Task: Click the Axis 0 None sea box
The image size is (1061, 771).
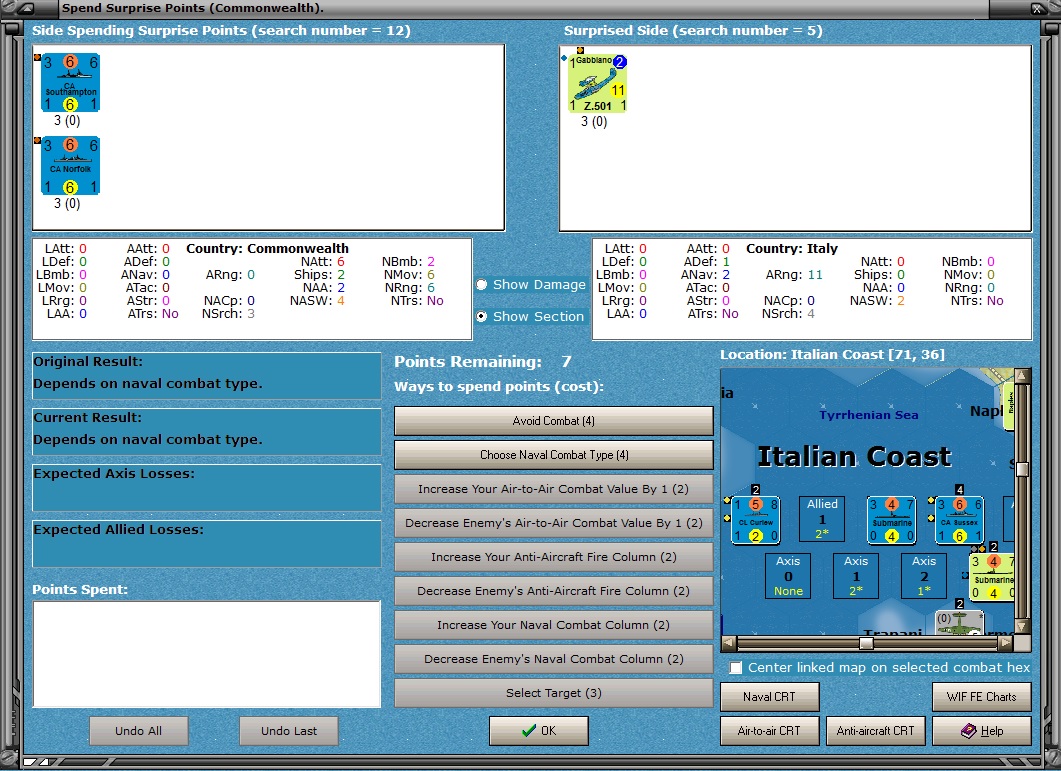Action: (x=788, y=576)
